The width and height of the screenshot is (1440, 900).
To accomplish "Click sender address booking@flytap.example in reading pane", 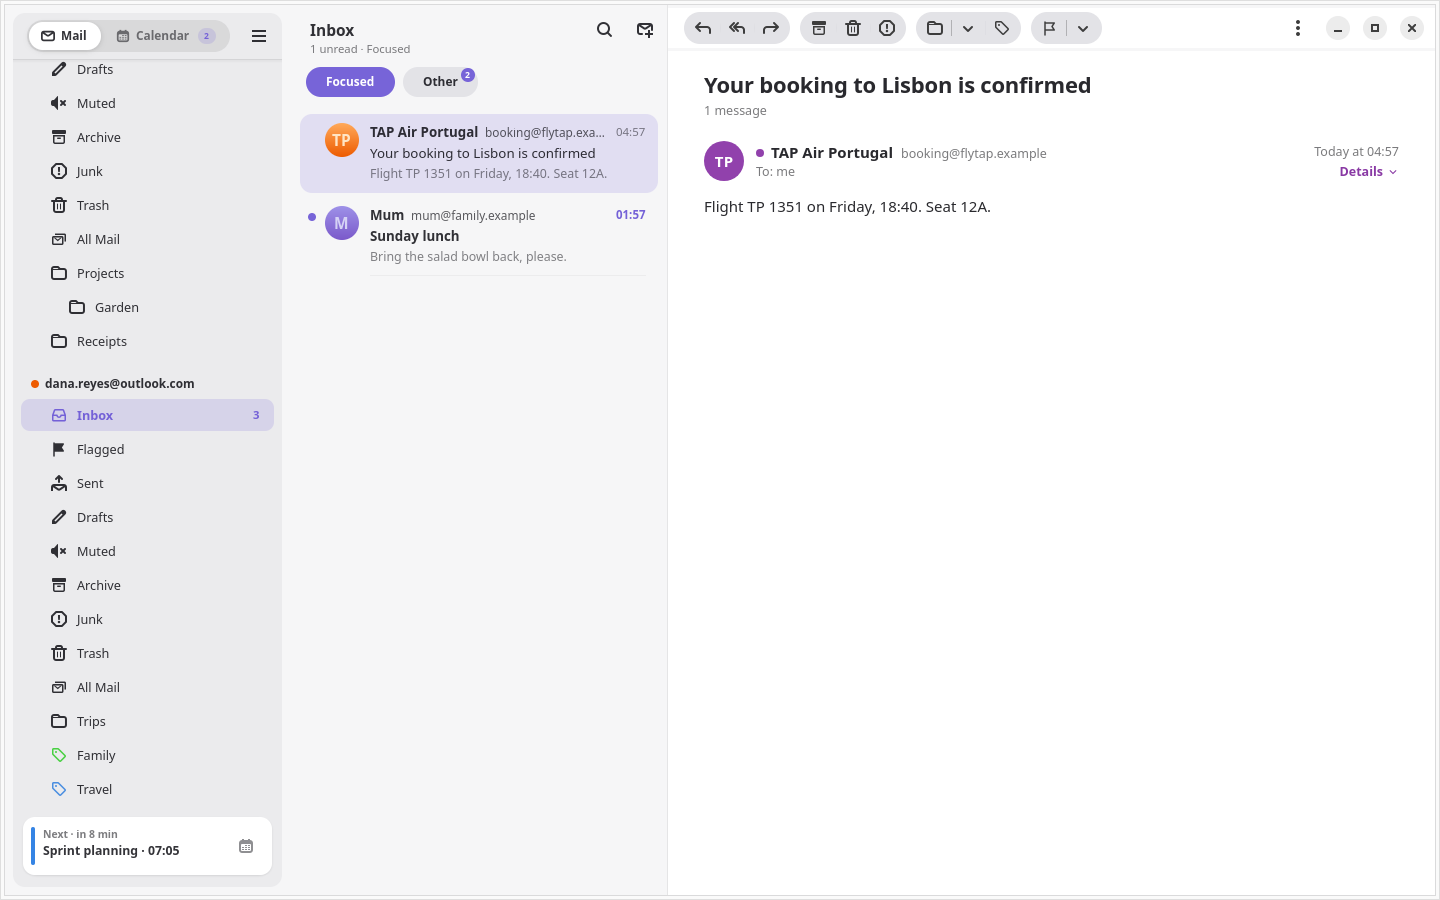I will [x=974, y=153].
